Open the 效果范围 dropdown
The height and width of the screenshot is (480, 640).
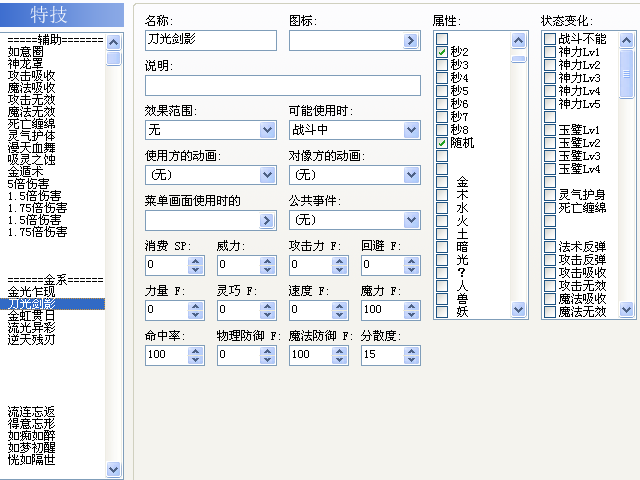[x=267, y=130]
